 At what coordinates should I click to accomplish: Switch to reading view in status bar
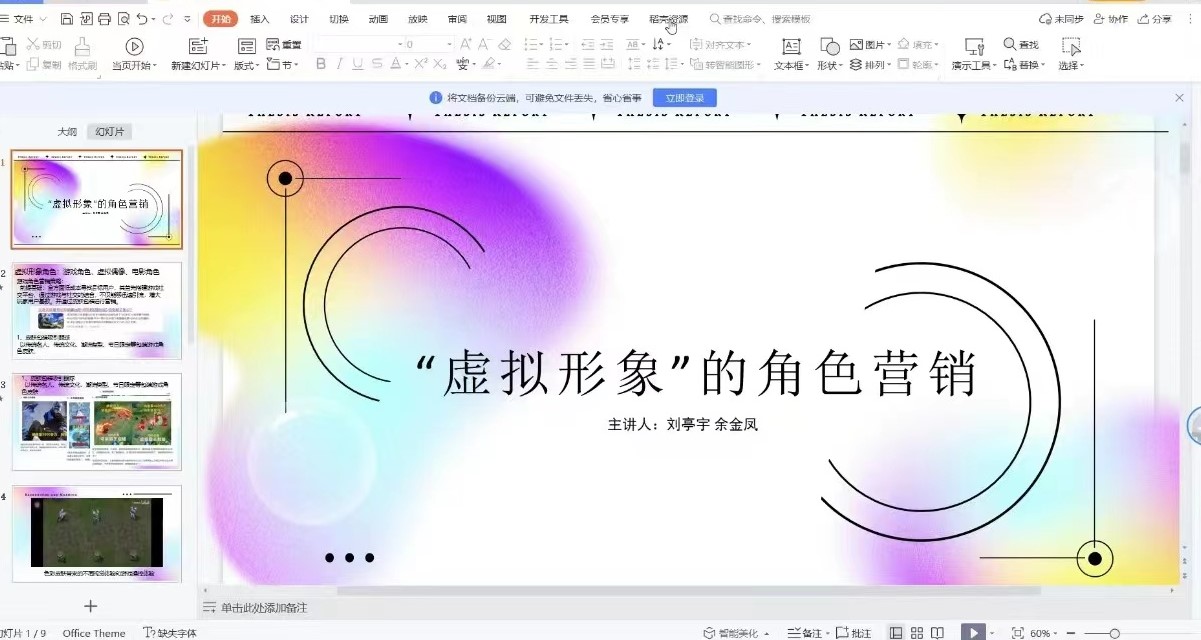[x=937, y=633]
